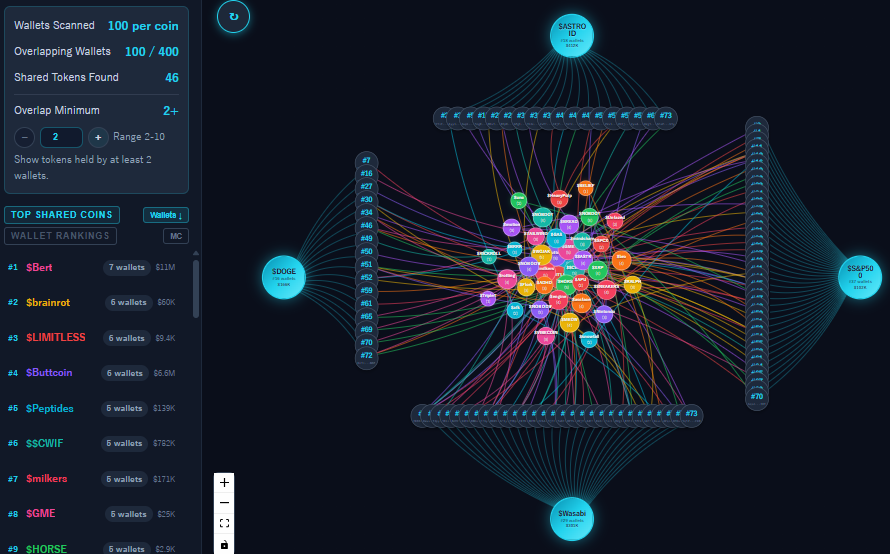Click the cyan $GAS token node
890x554 pixels.
pyautogui.click(x=556, y=238)
